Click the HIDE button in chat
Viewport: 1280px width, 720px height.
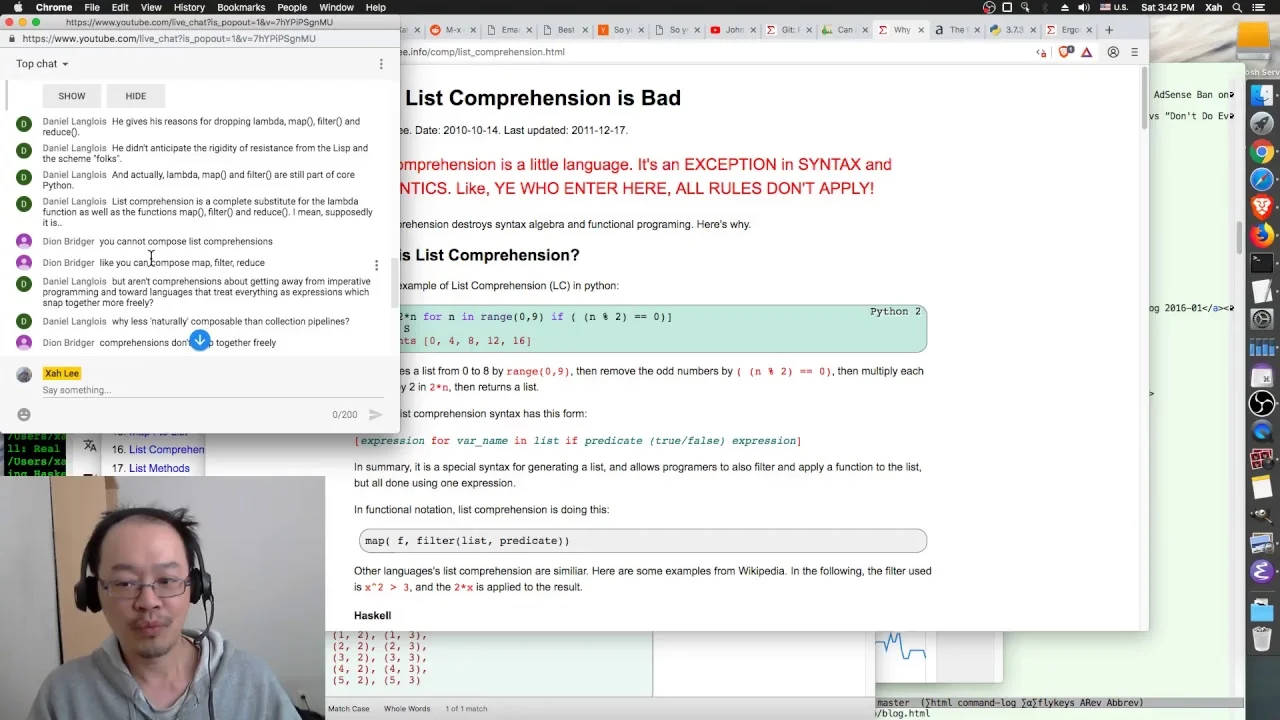(x=136, y=96)
